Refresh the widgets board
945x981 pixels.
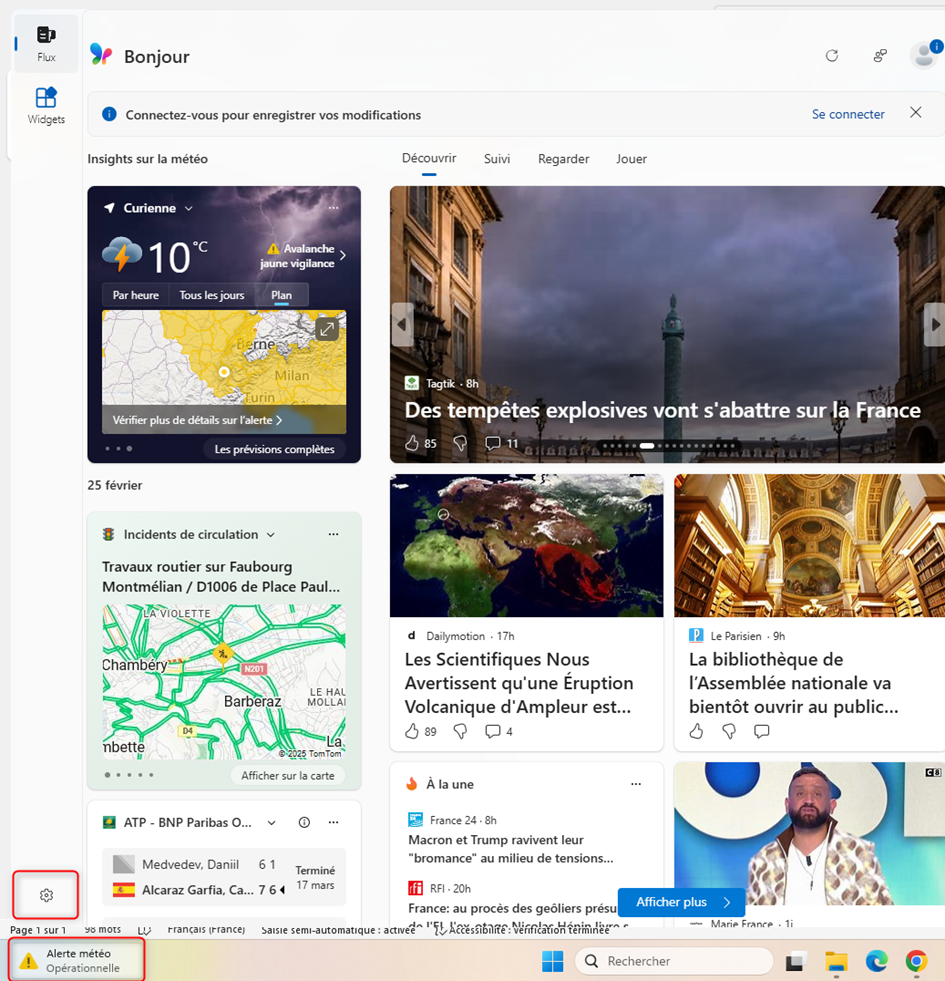tap(832, 56)
